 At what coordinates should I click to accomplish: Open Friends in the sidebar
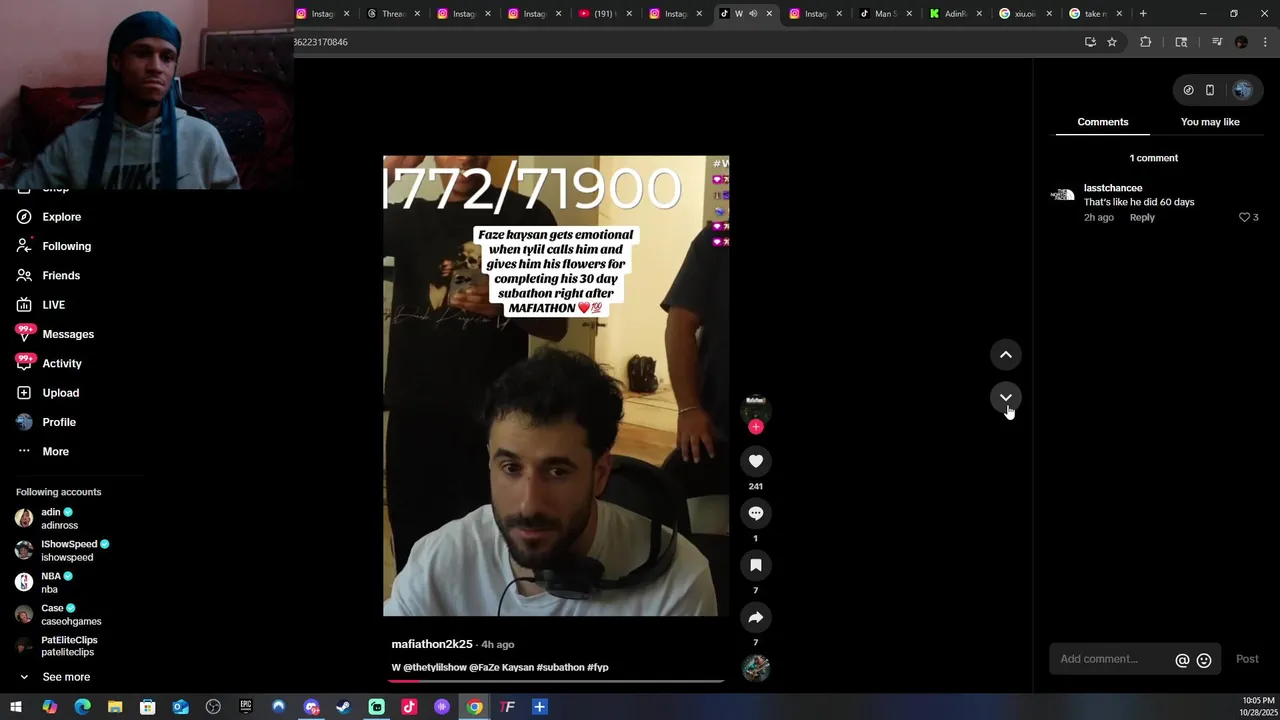tap(61, 275)
